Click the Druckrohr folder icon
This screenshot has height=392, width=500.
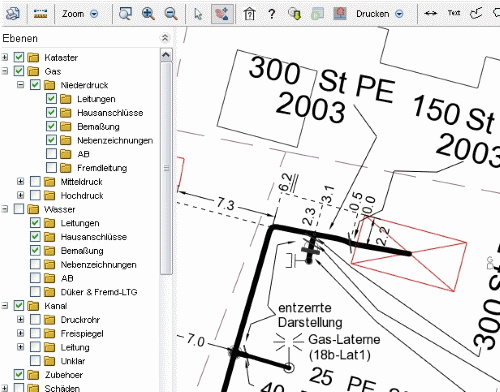click(49, 320)
